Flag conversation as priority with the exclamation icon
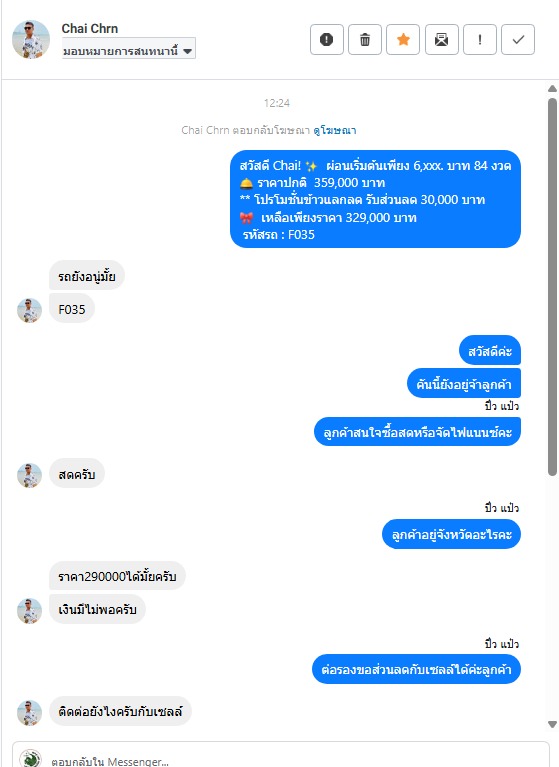 coord(480,40)
